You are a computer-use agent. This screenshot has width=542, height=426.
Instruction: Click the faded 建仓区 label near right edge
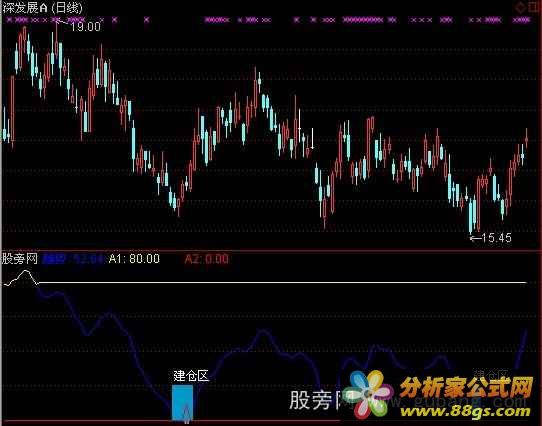click(491, 374)
